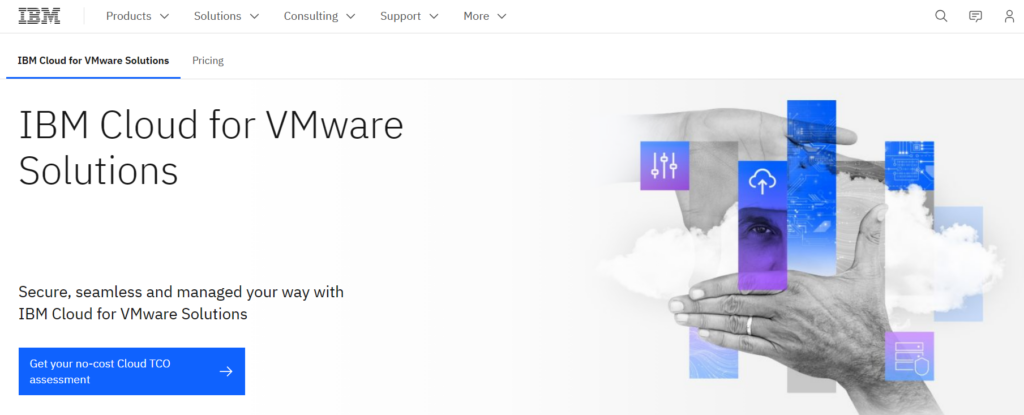Click the tall blue circuit tile
Image resolution: width=1024 pixels, height=415 pixels.
click(x=811, y=170)
